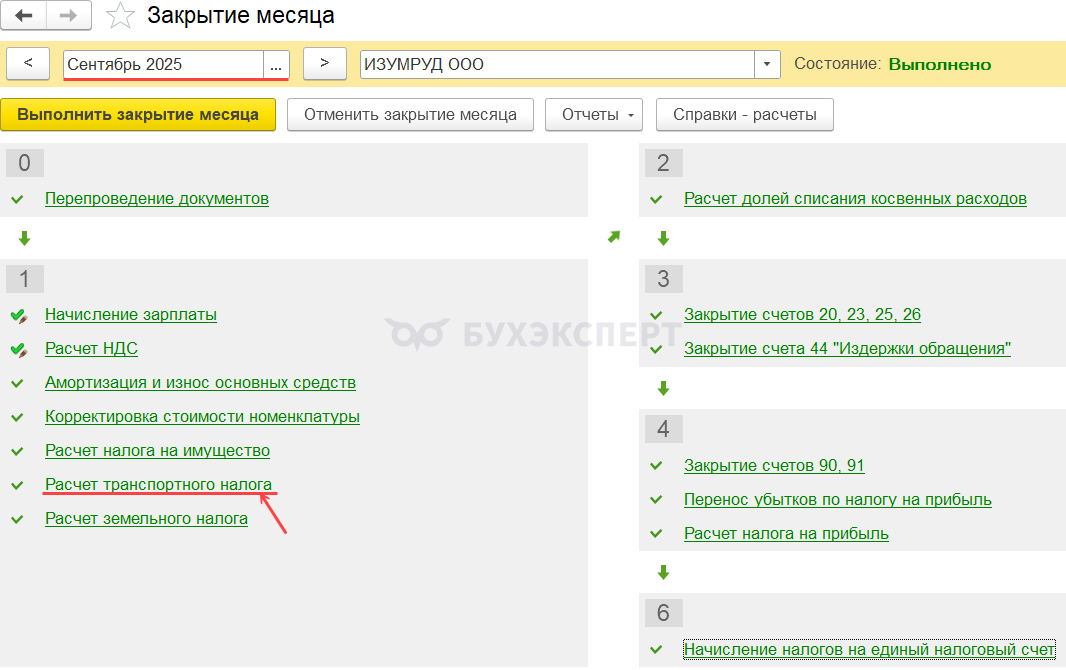Screen dimensions: 1066x670
Task: Click the stage 0 number label
Action: [x=24, y=163]
